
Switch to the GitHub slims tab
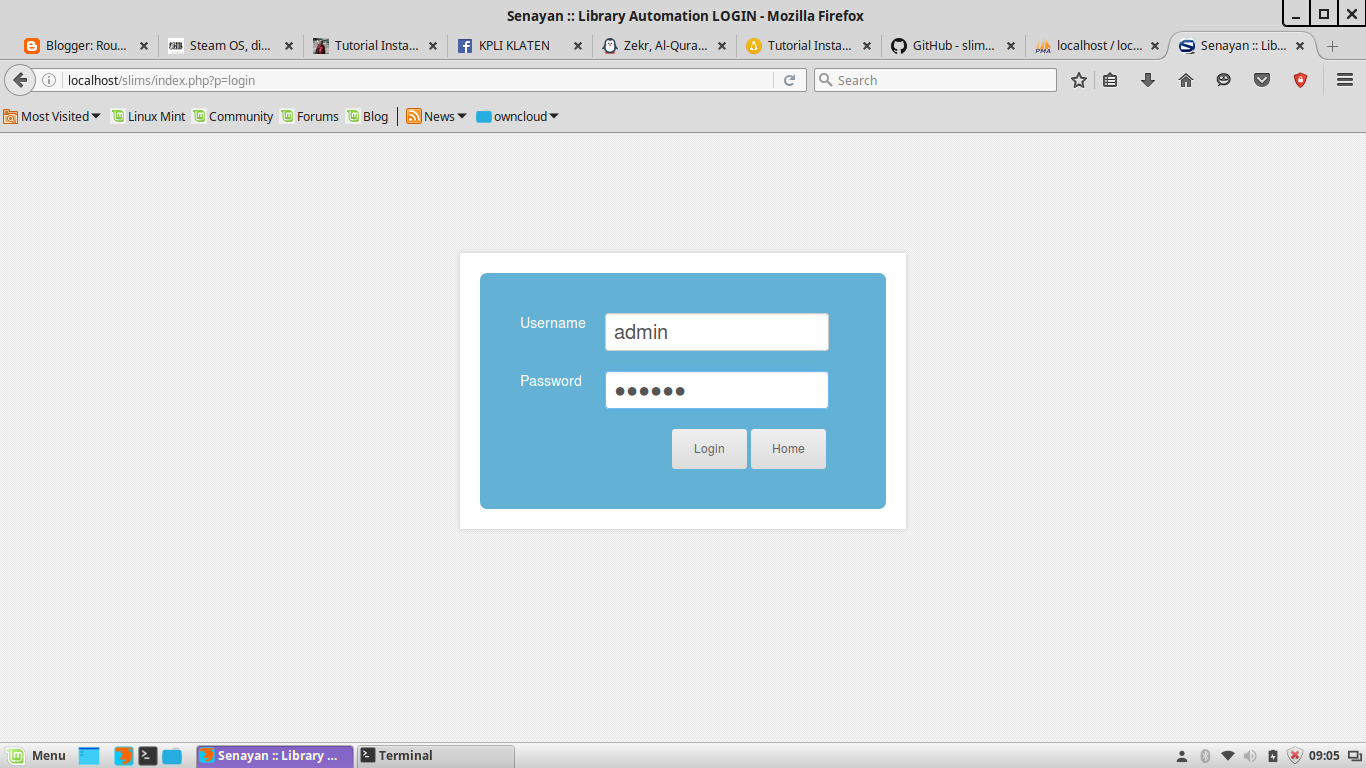951,45
